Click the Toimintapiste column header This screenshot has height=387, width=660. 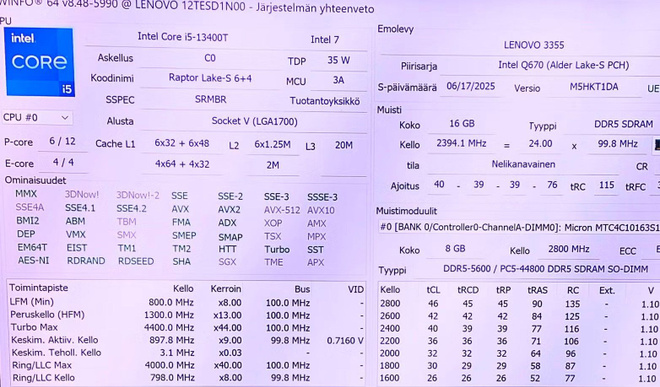pyautogui.click(x=39, y=288)
